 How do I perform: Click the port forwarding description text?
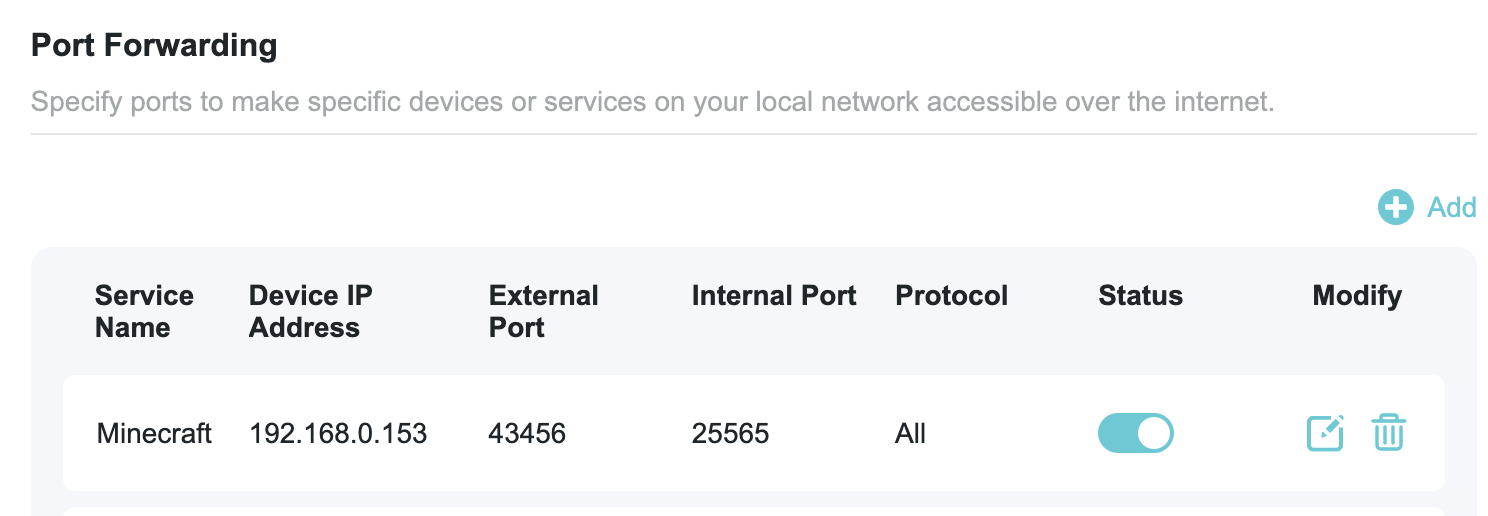click(x=652, y=102)
